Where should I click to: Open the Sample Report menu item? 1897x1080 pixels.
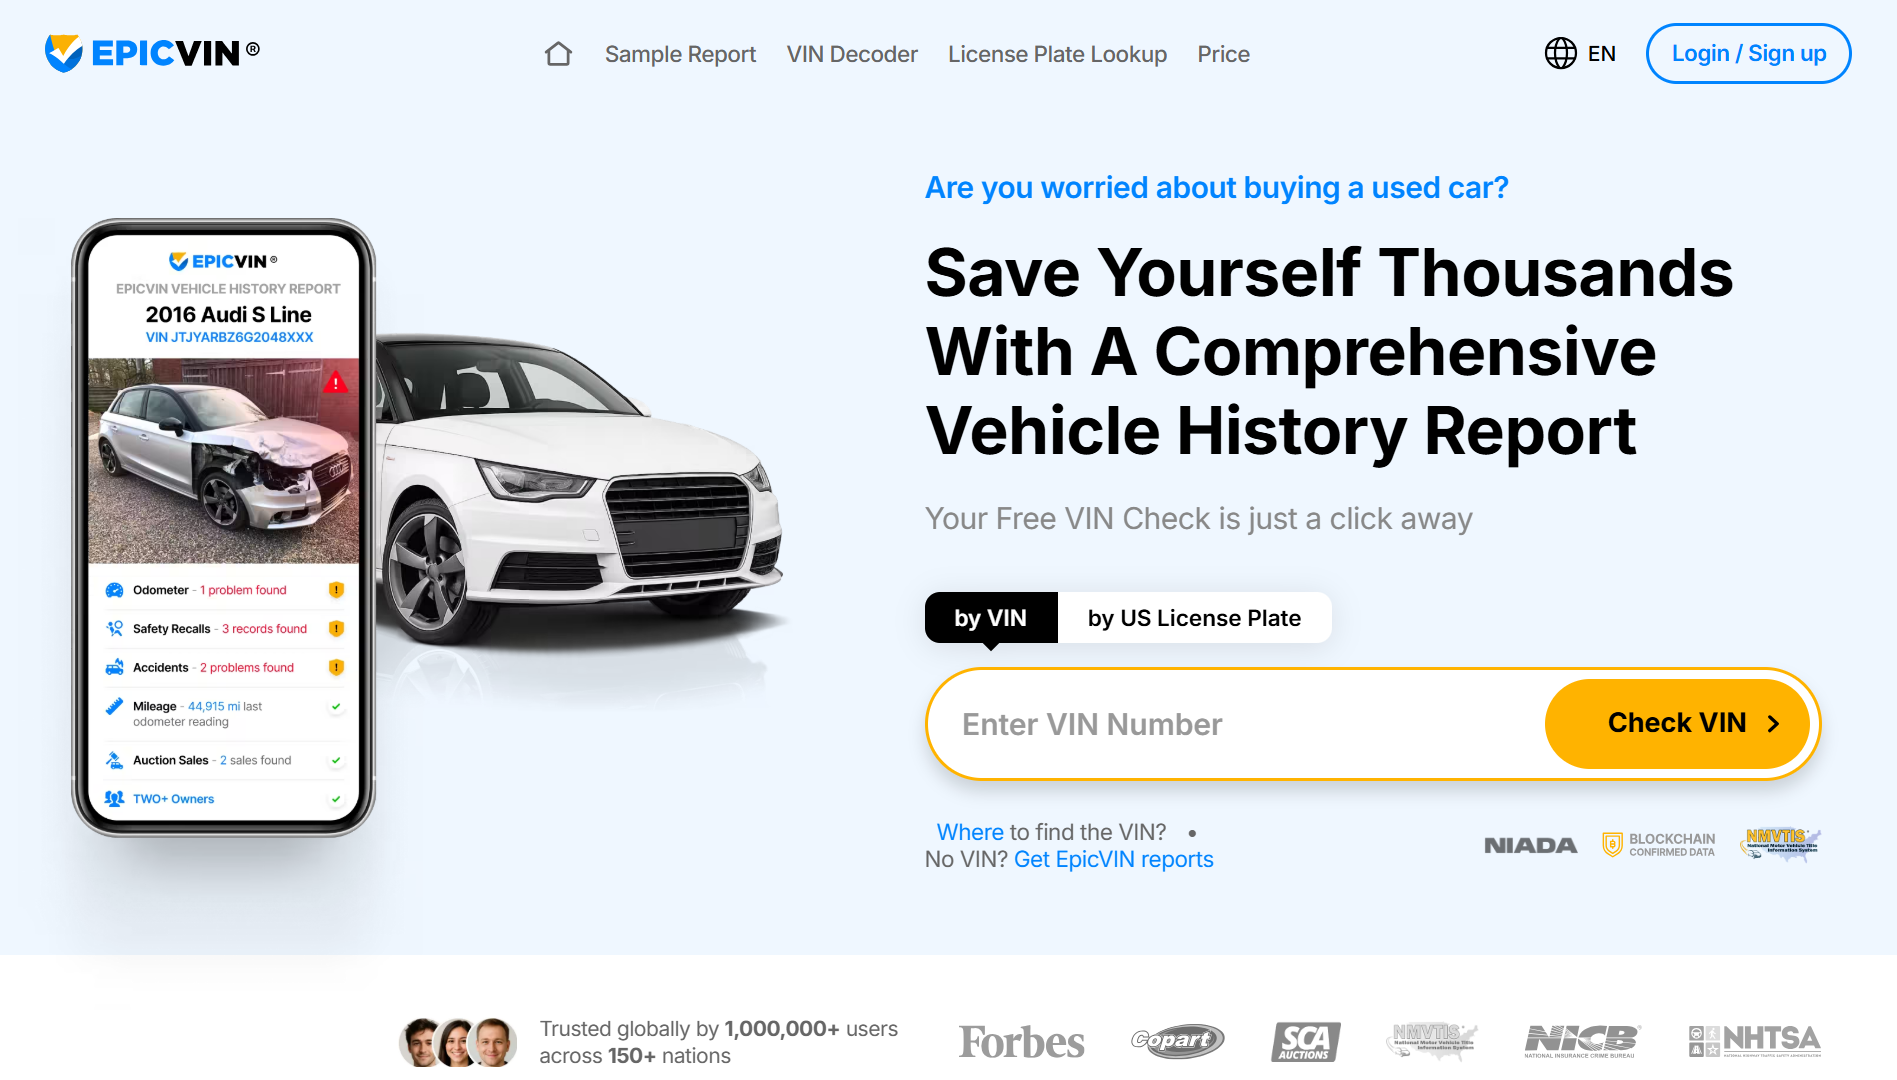[680, 54]
